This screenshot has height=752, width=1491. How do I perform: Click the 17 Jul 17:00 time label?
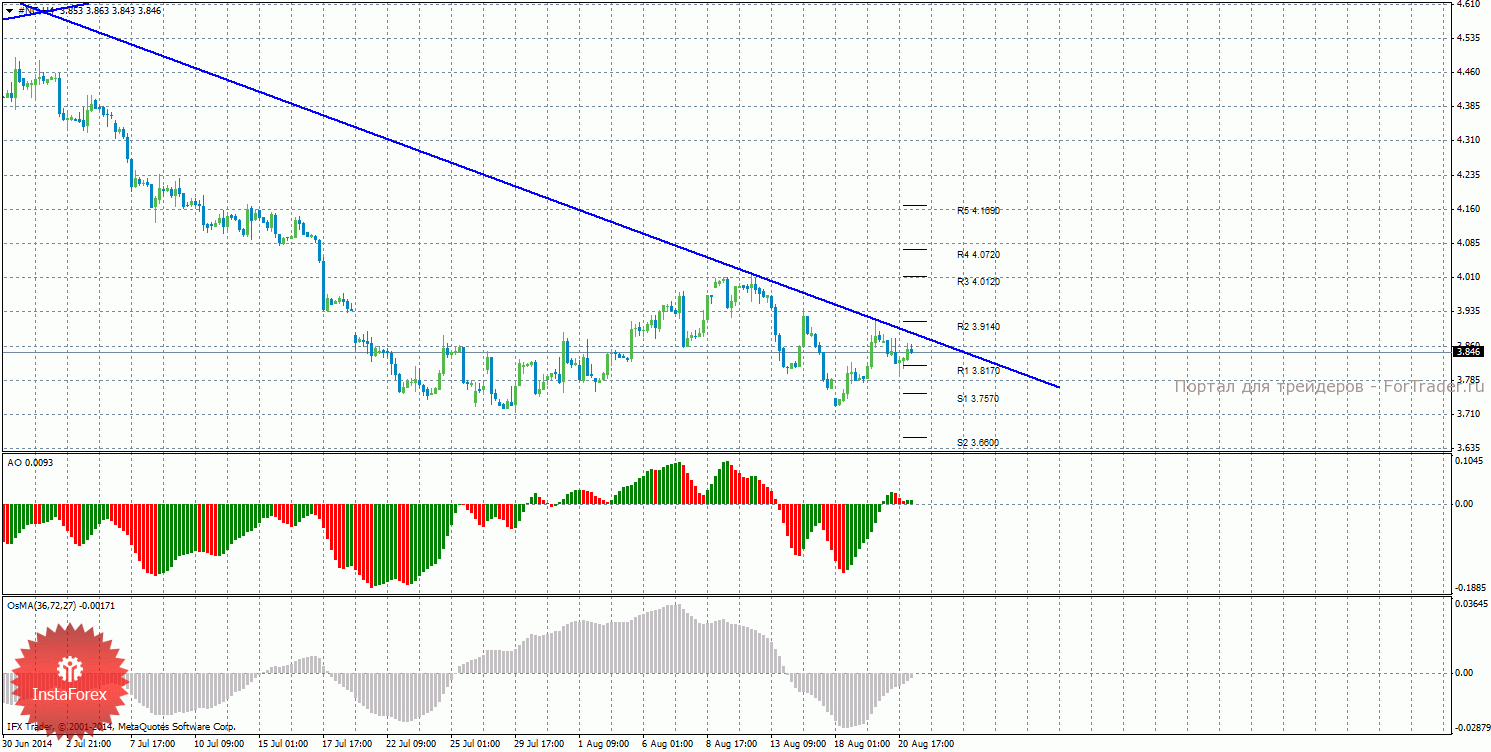(x=346, y=744)
